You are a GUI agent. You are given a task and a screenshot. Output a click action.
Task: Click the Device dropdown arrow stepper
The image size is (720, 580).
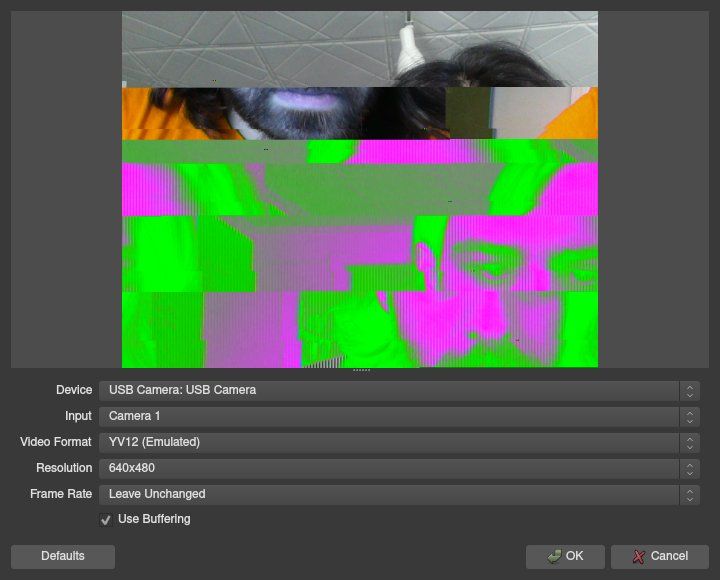pyautogui.click(x=689, y=391)
